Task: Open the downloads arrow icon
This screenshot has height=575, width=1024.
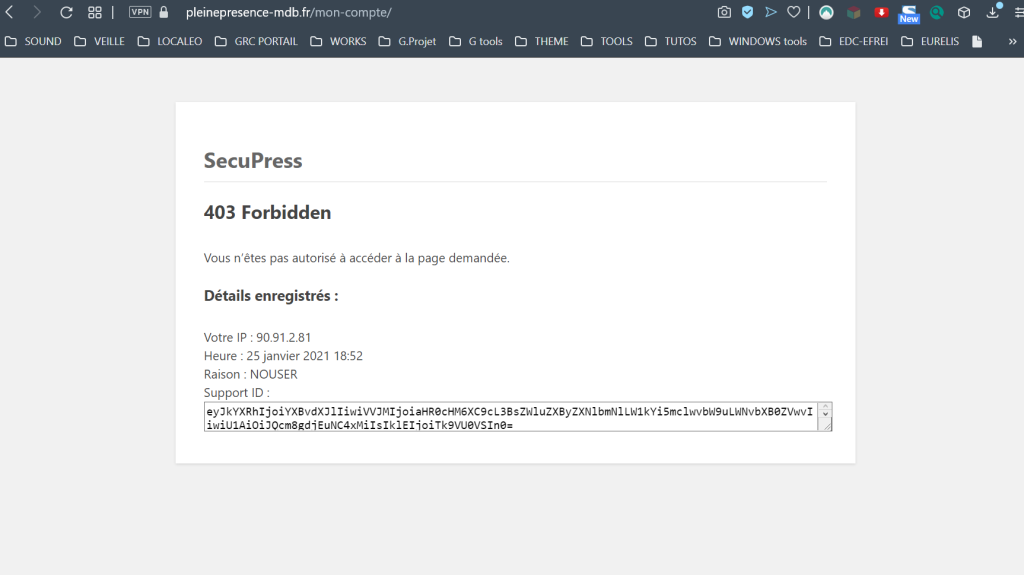Action: click(993, 12)
